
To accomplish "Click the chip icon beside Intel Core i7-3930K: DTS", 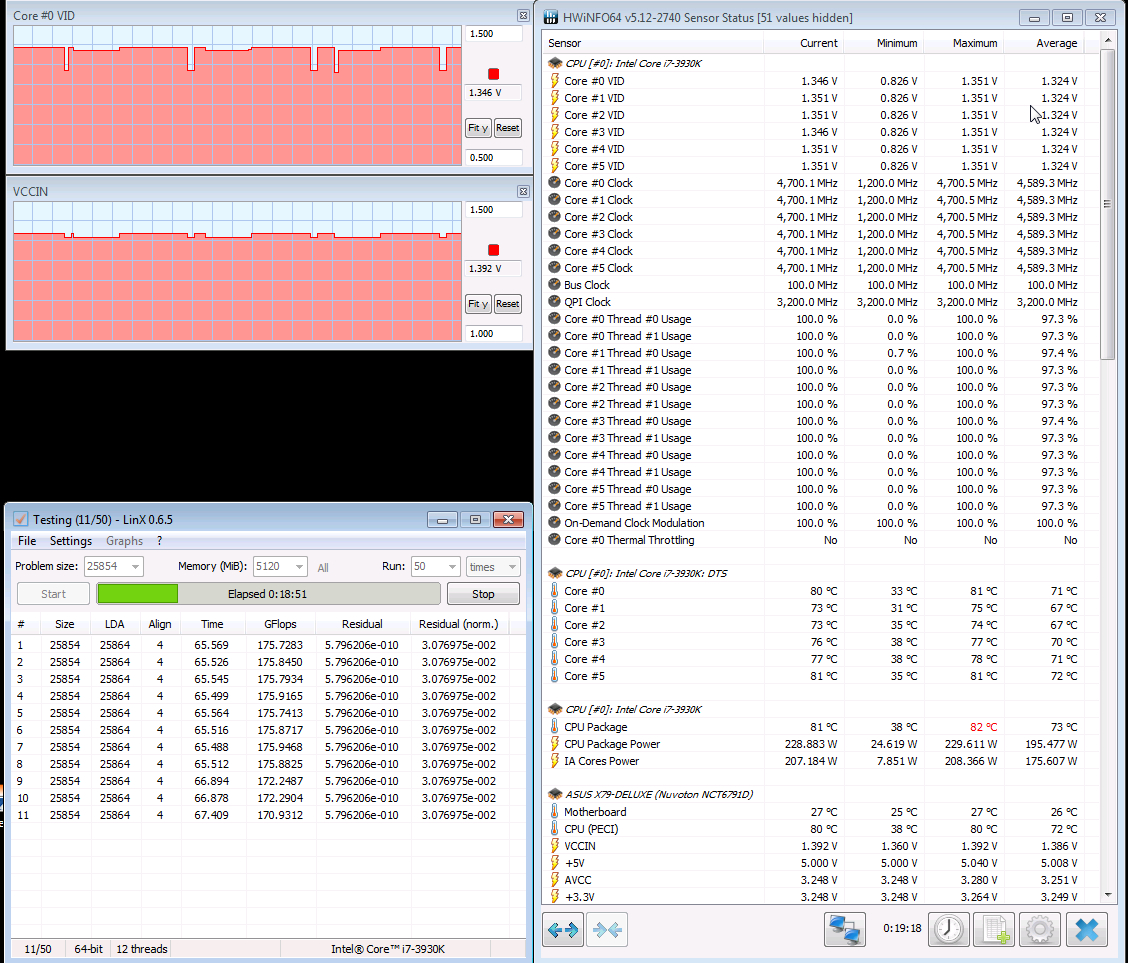I will click(x=555, y=573).
